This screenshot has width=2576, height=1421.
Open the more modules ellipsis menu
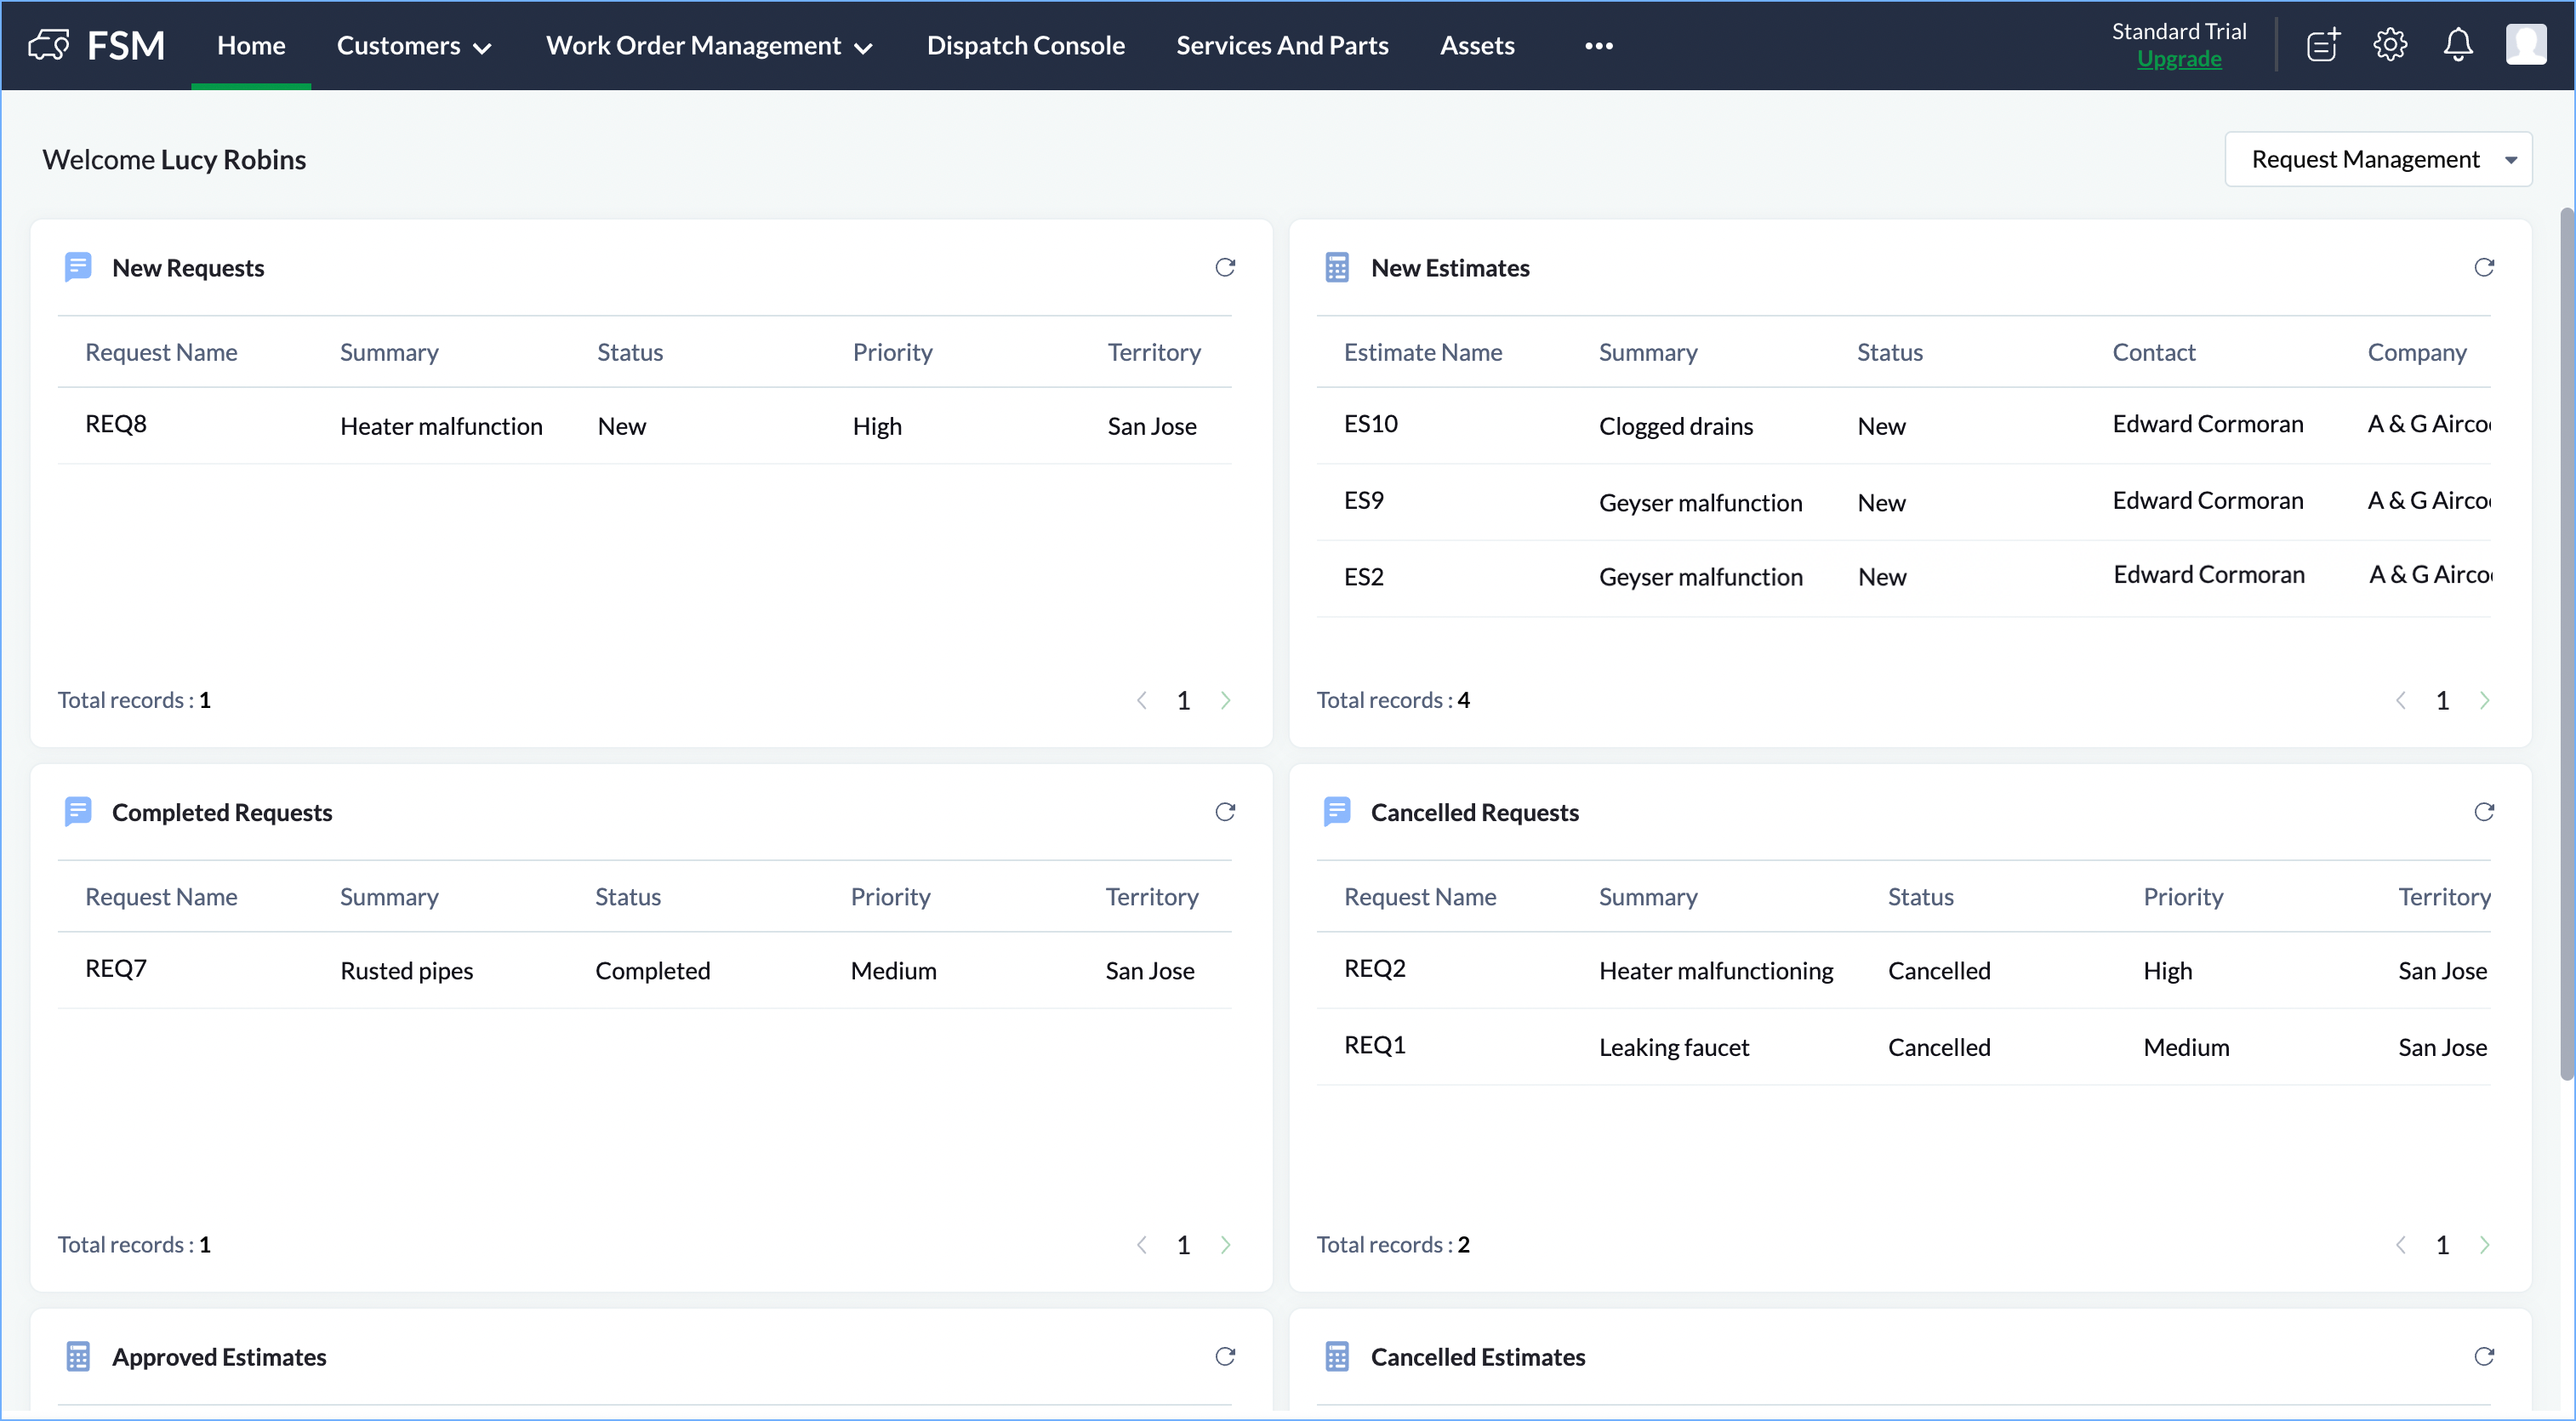[1598, 45]
